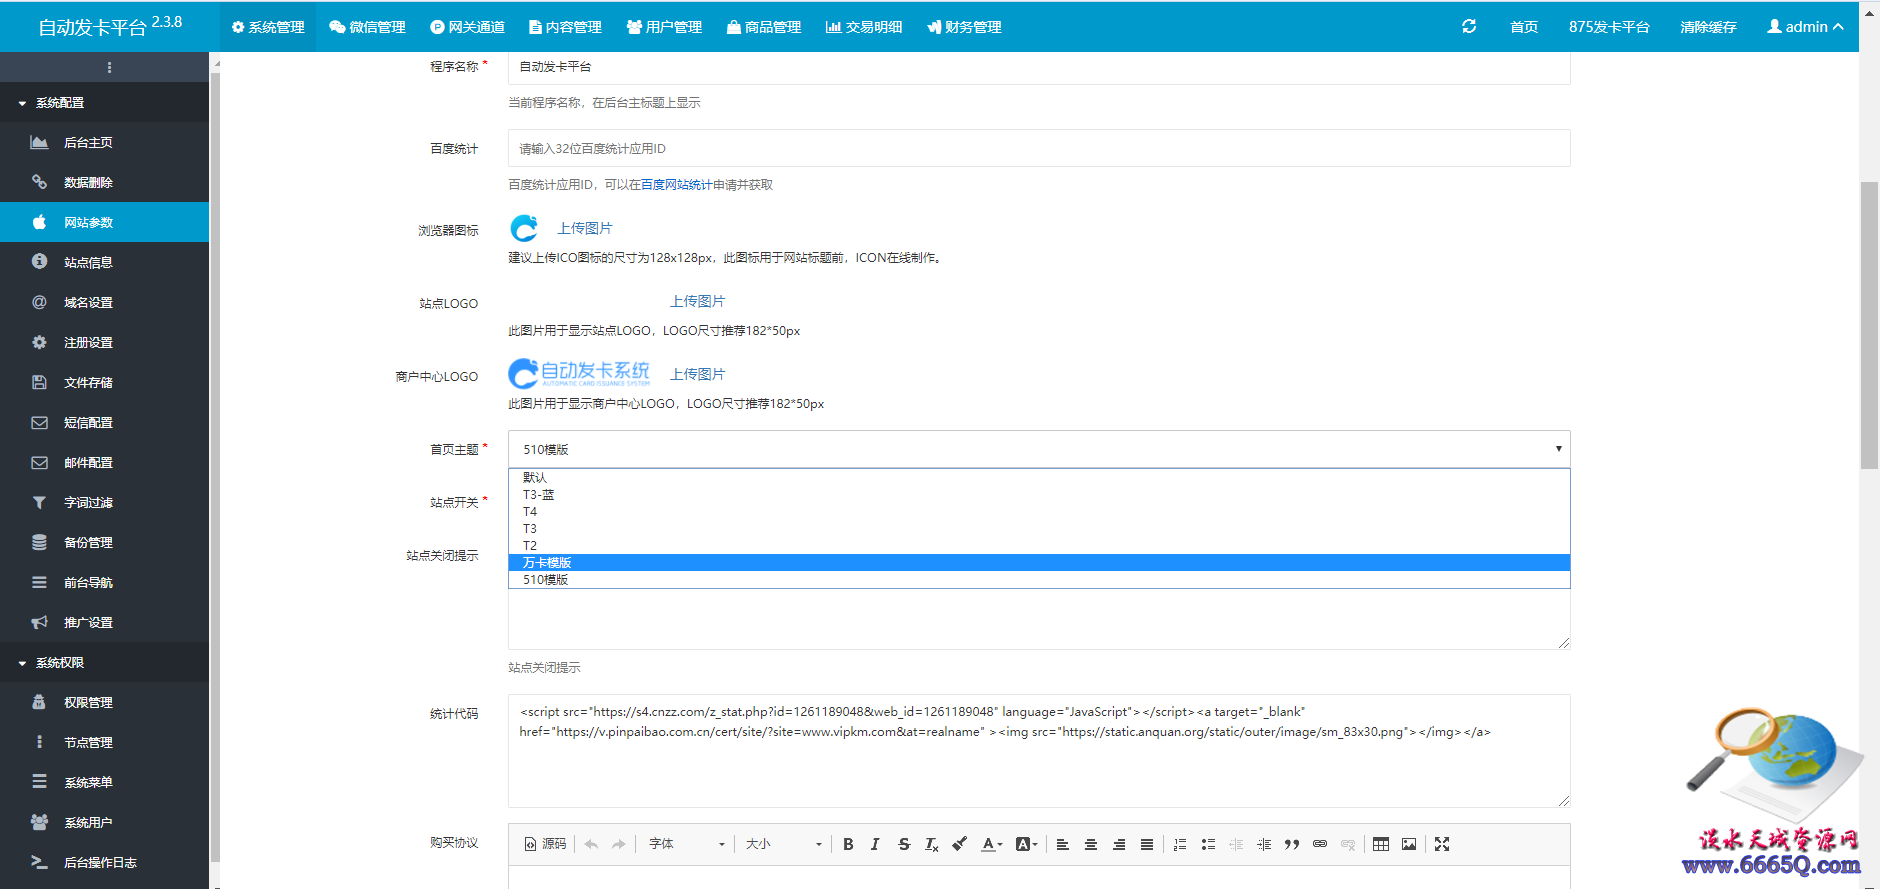Open 后台操作日志 in sidebar
Image resolution: width=1880 pixels, height=889 pixels.
[104, 862]
